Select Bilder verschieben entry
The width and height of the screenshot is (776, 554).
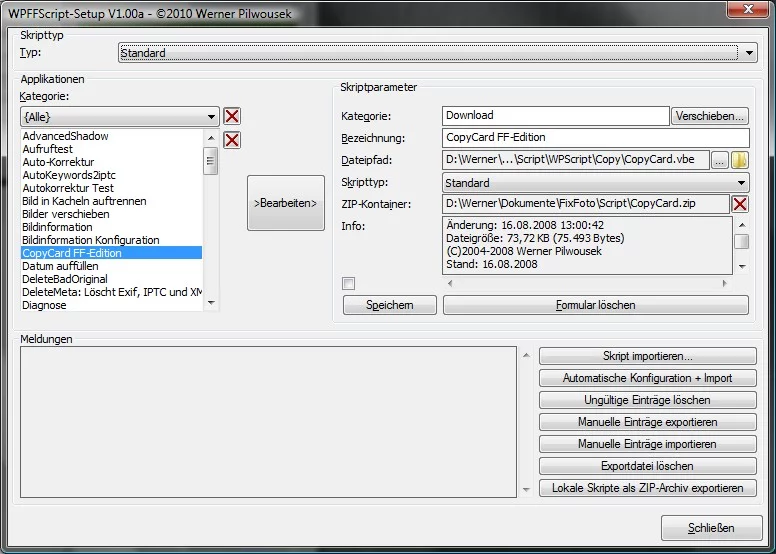pos(112,214)
